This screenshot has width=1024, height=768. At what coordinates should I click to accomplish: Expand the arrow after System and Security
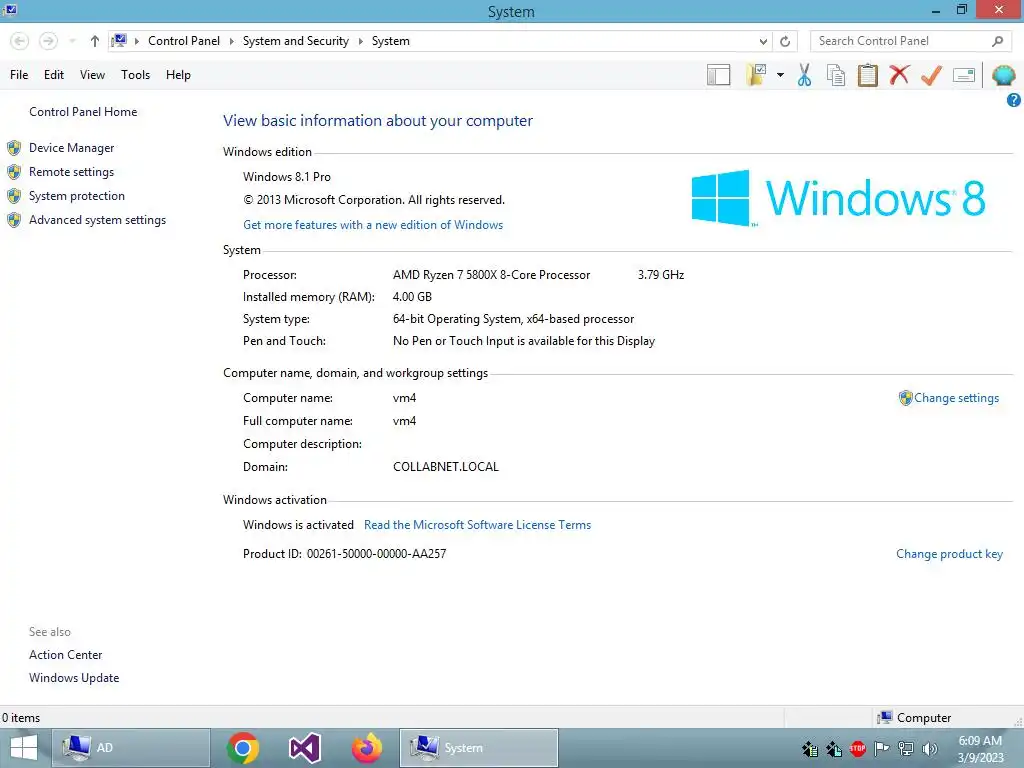[x=360, y=41]
